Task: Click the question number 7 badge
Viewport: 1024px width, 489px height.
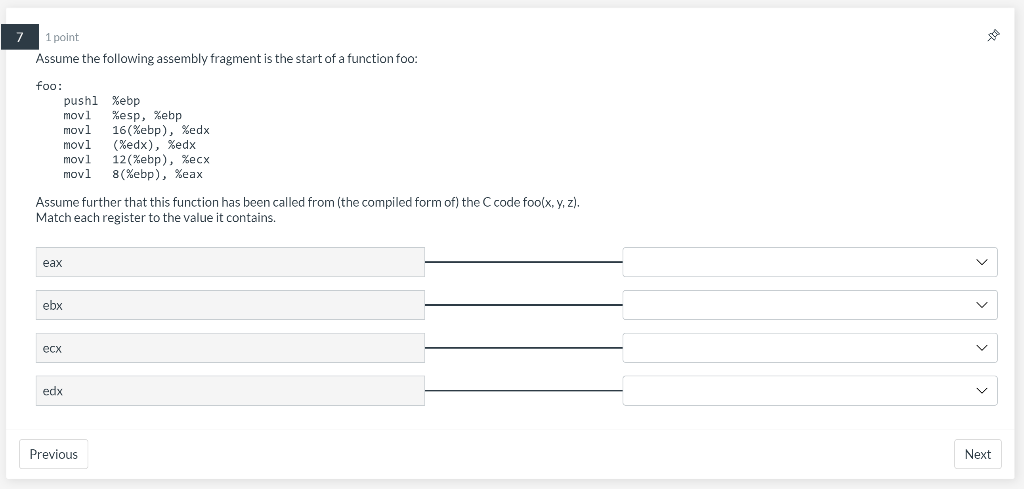Action: [19, 36]
